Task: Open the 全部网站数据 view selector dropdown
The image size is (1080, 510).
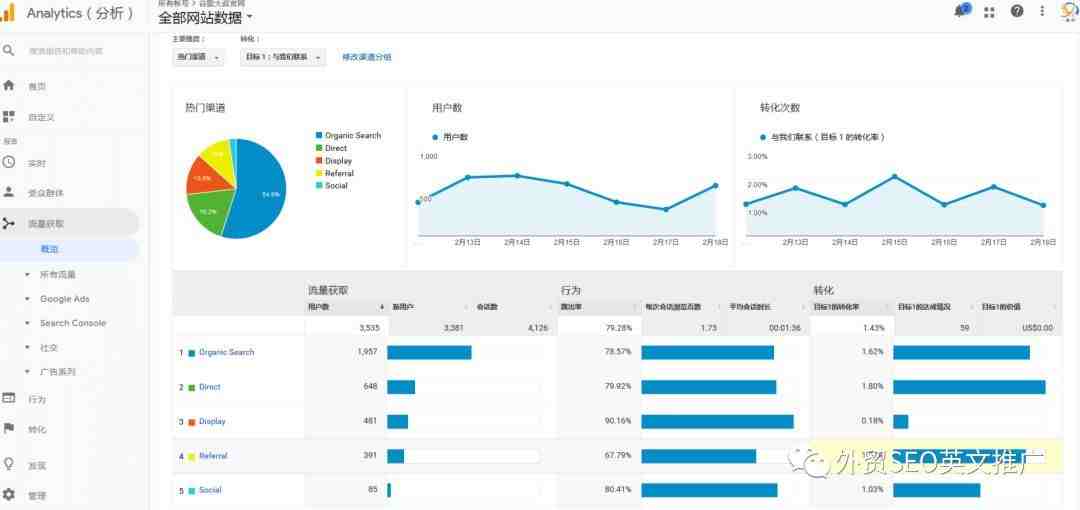Action: pyautogui.click(x=206, y=17)
